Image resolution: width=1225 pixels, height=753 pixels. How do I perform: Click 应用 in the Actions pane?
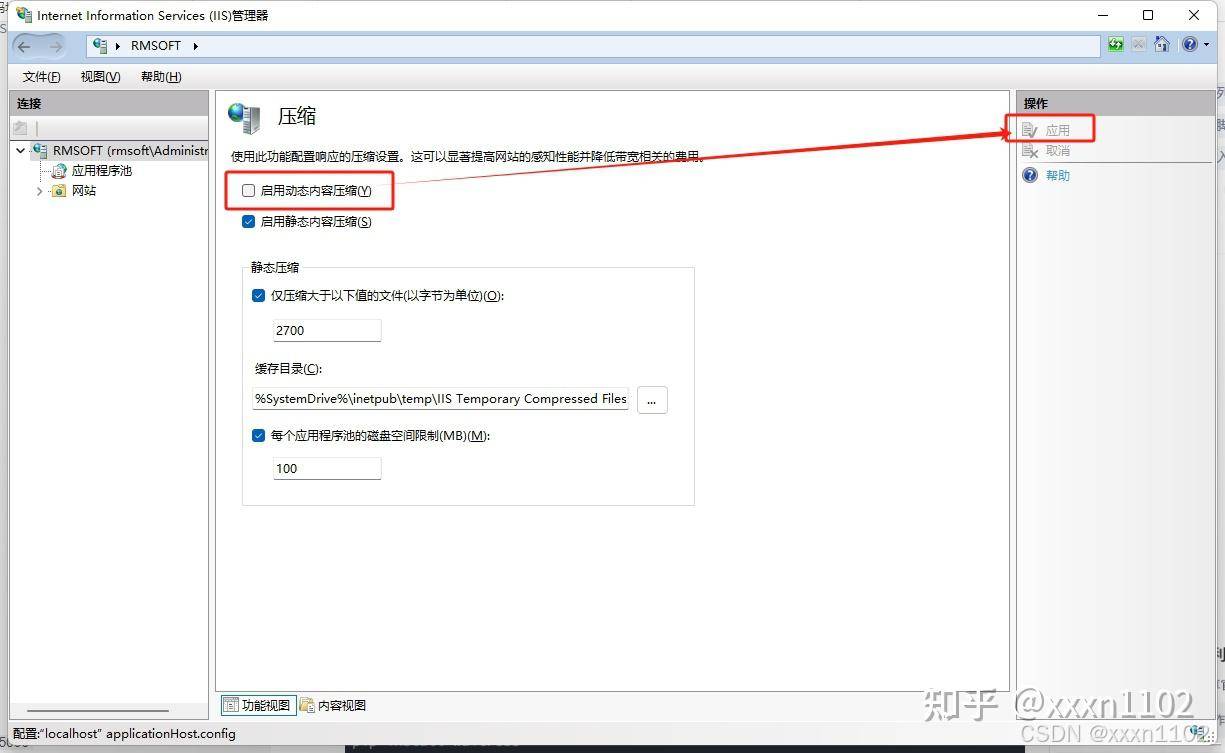point(1058,130)
